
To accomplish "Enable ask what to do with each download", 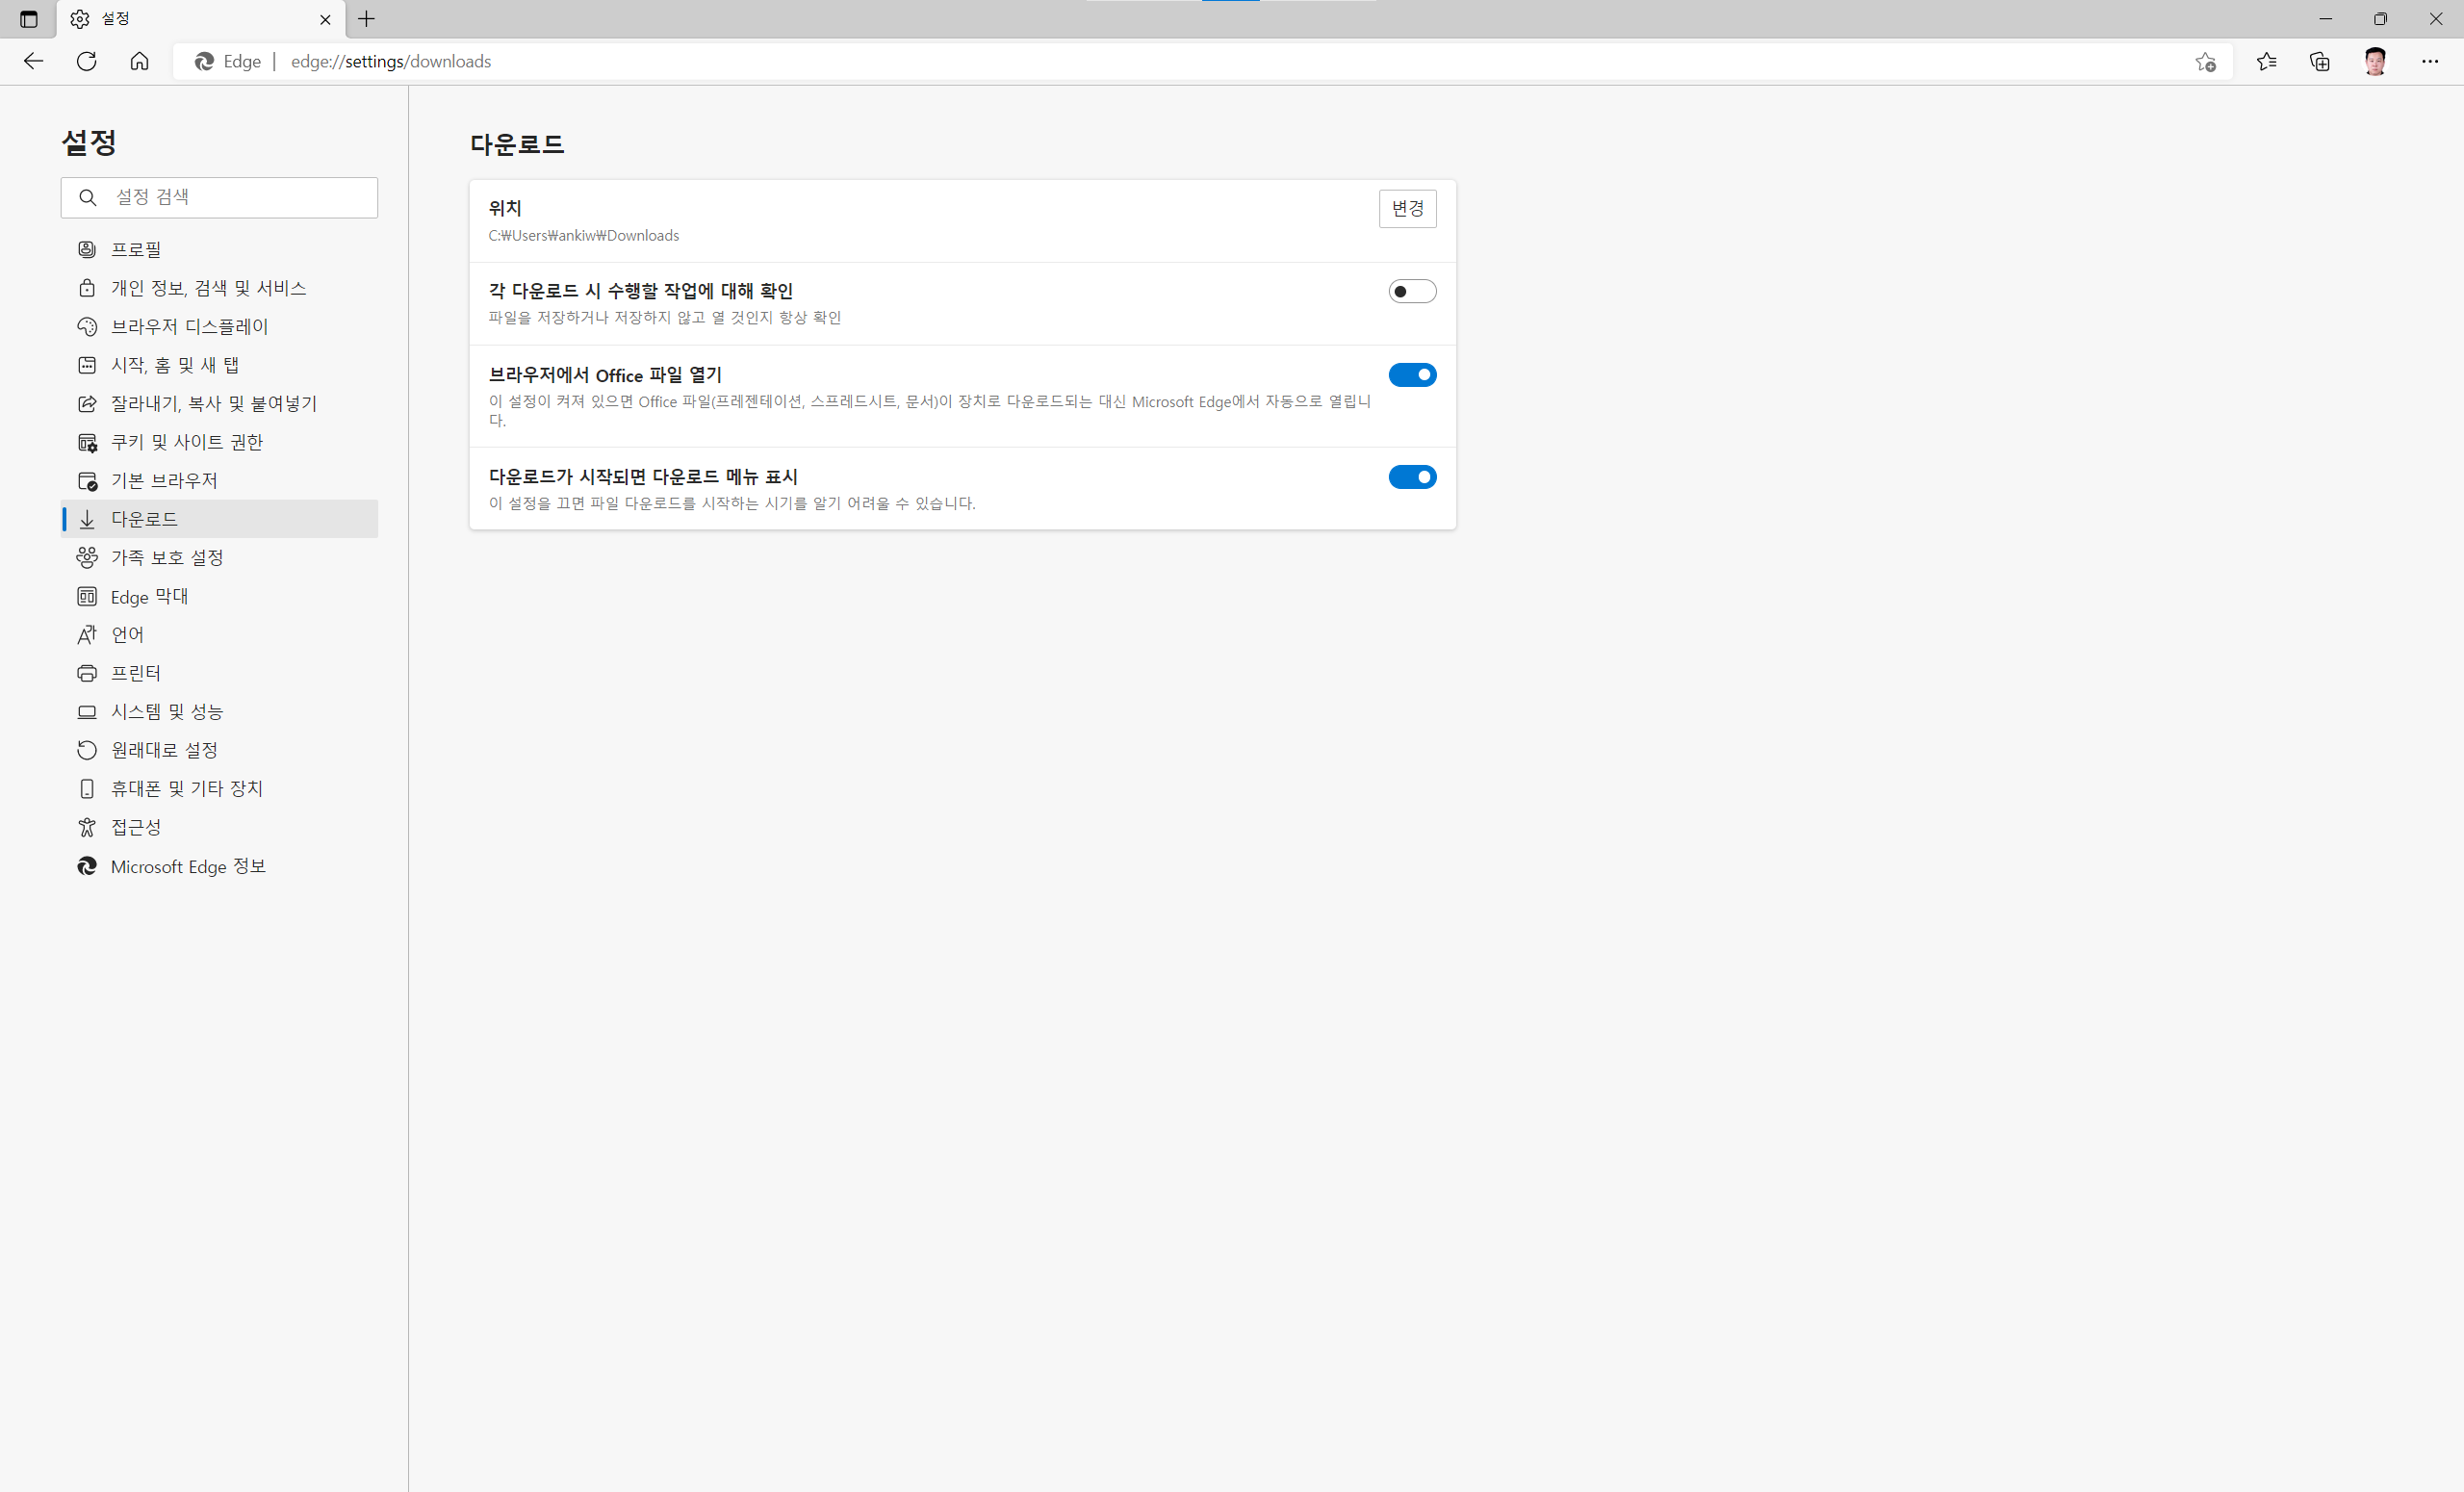I will 1411,291.
